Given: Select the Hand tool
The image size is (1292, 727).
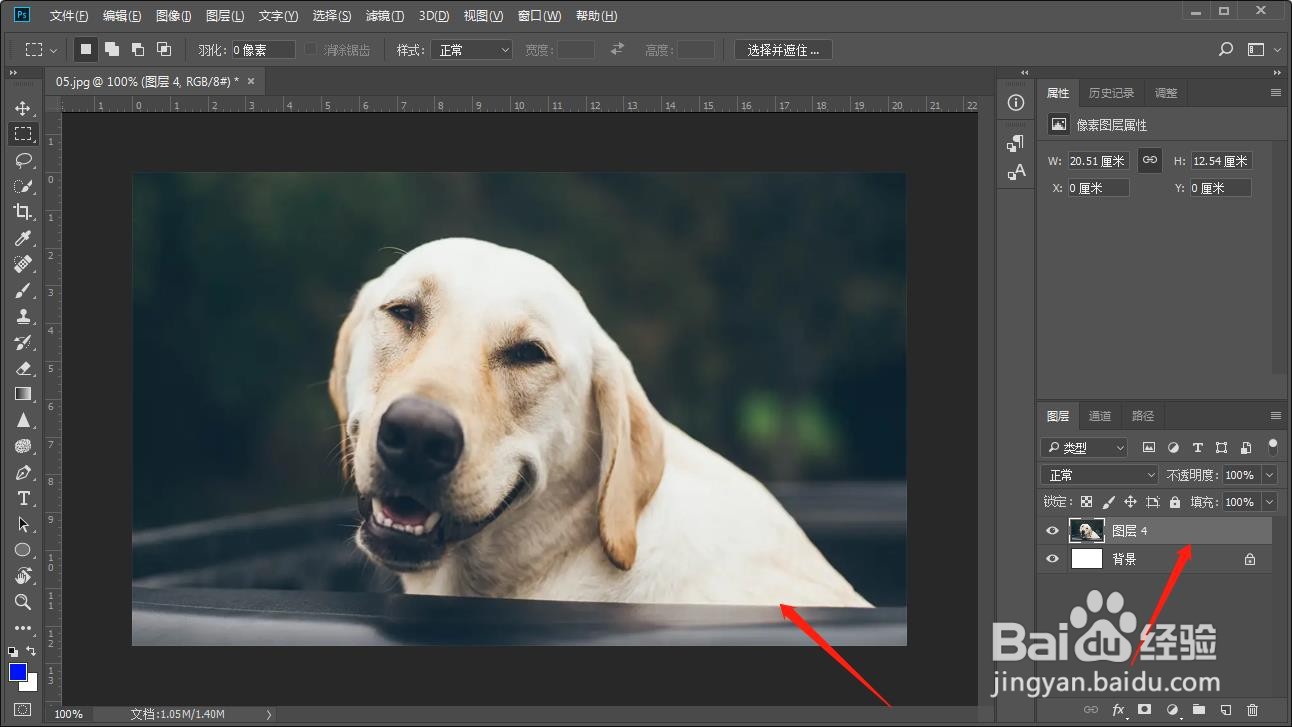Looking at the screenshot, I should pyautogui.click(x=22, y=576).
